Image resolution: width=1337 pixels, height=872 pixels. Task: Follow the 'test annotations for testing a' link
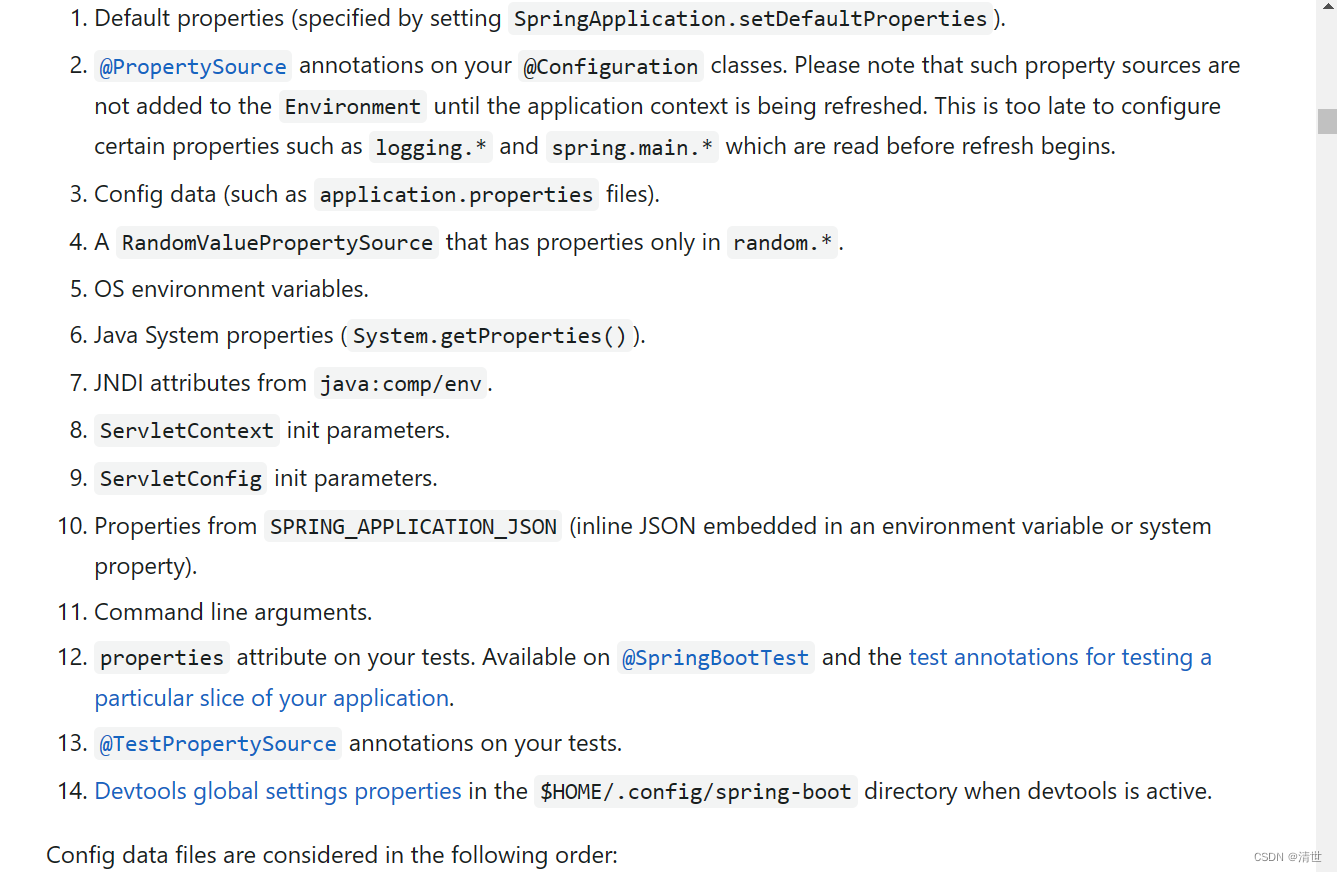tap(1060, 657)
